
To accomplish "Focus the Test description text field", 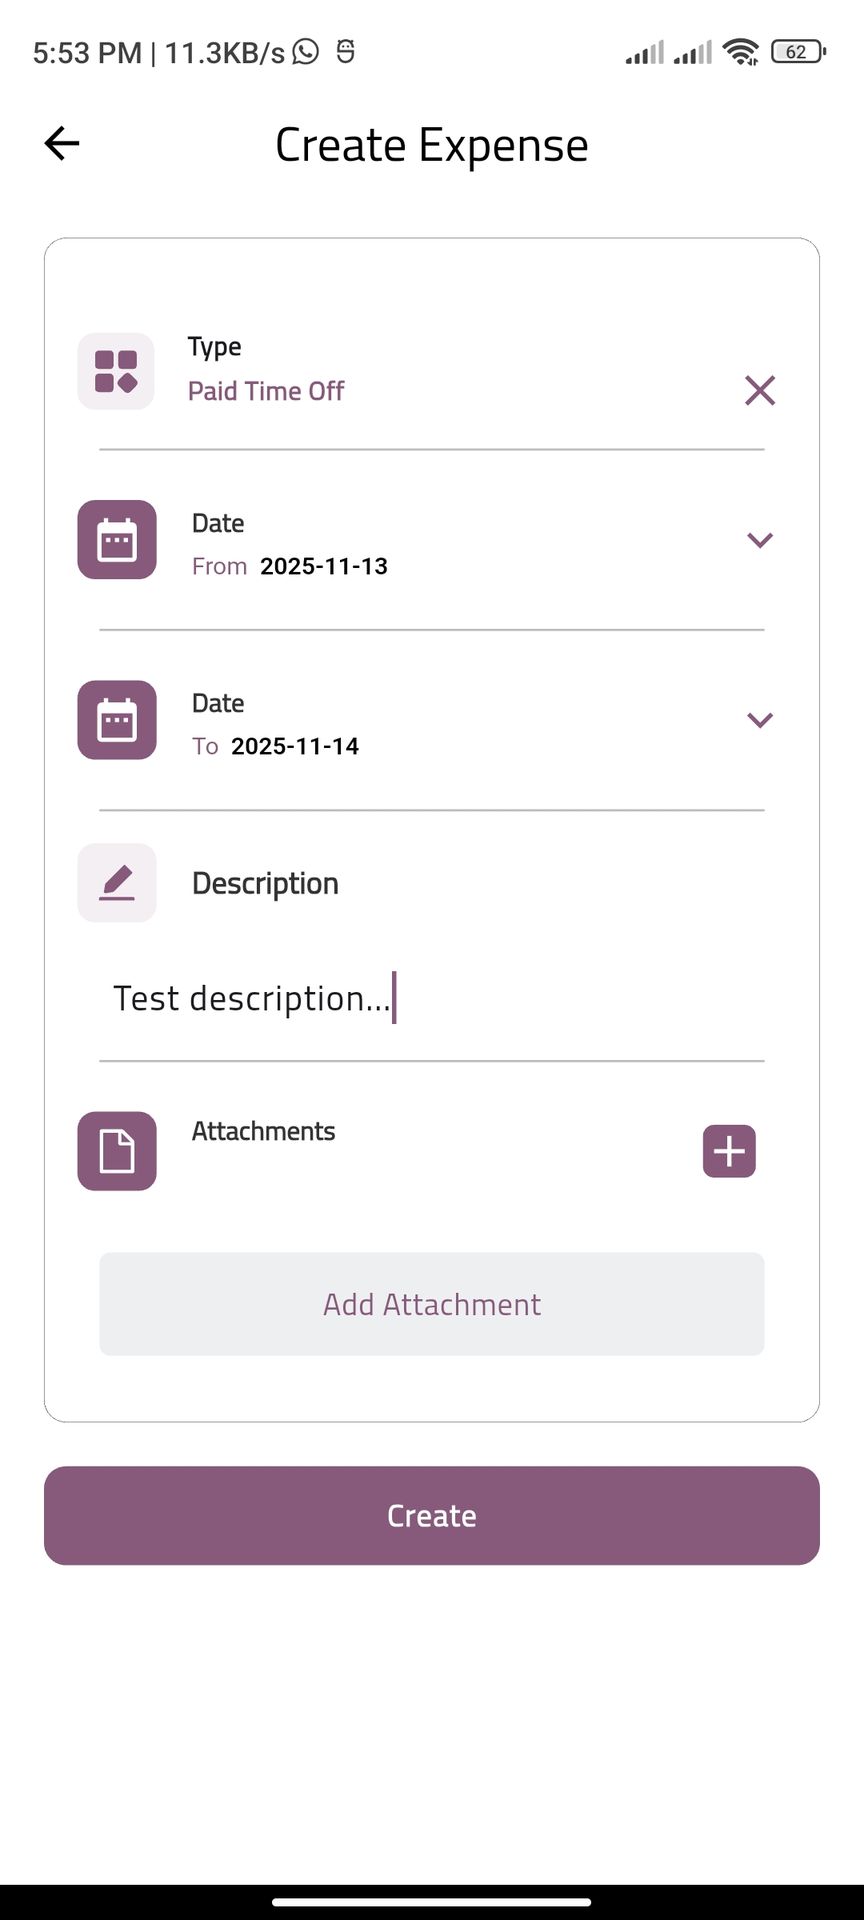I will (430, 999).
